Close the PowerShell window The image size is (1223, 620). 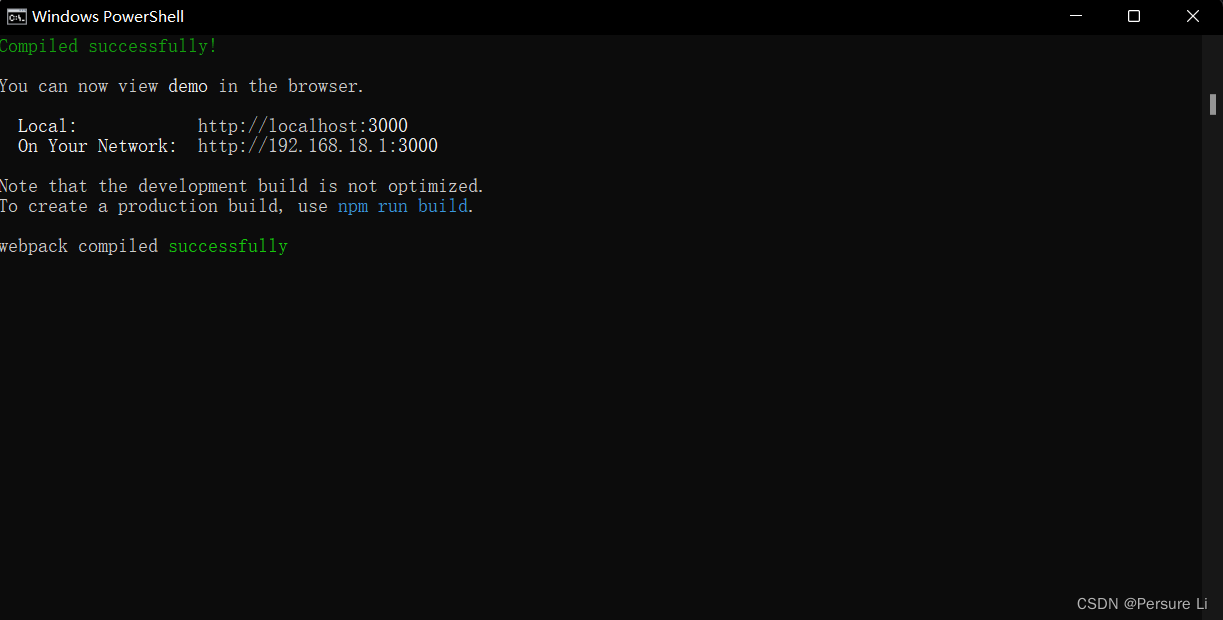1192,16
